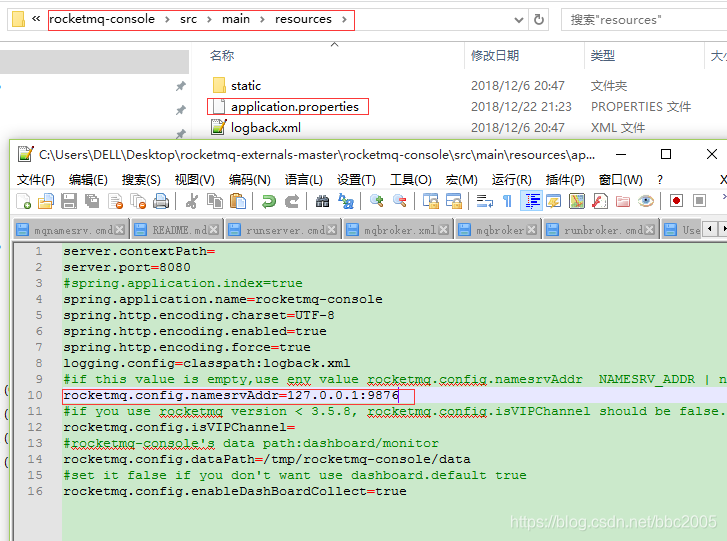Toggle show all characters pilcrow button
The image size is (727, 541).
(x=508, y=202)
